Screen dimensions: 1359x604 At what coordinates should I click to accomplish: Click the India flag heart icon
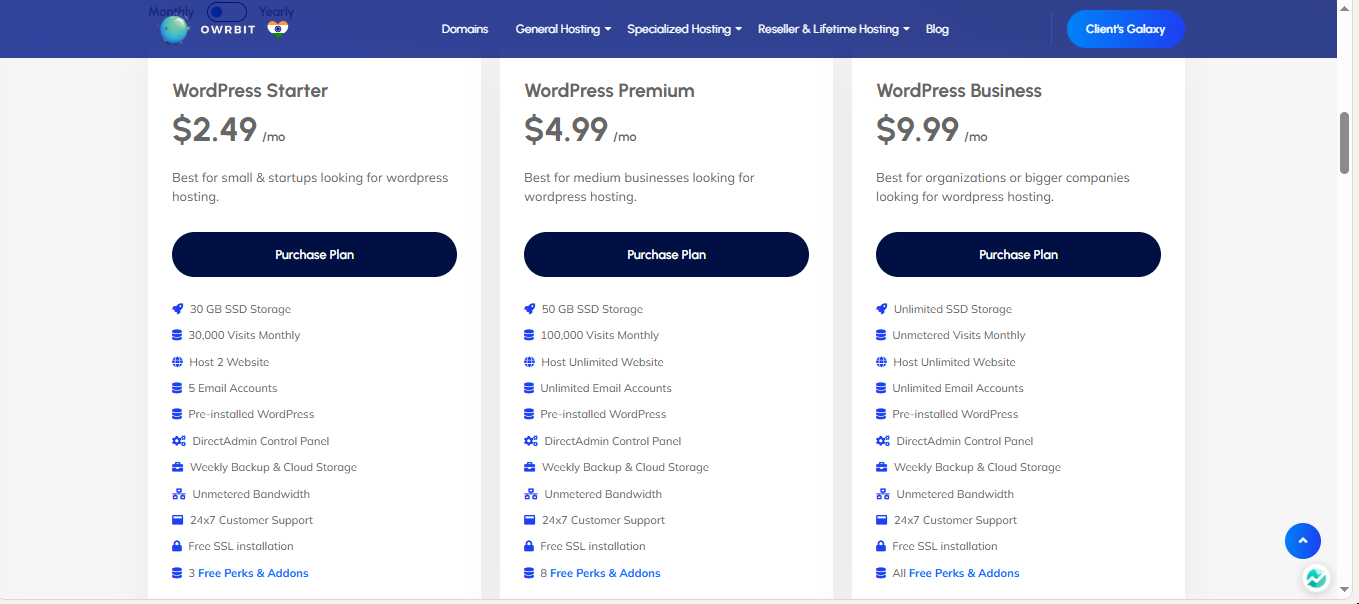tap(278, 28)
